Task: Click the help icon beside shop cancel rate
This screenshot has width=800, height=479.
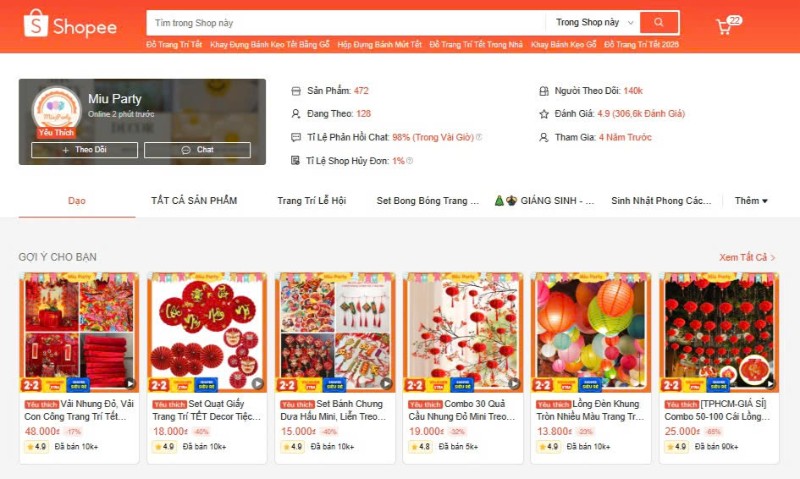Action: [409, 161]
